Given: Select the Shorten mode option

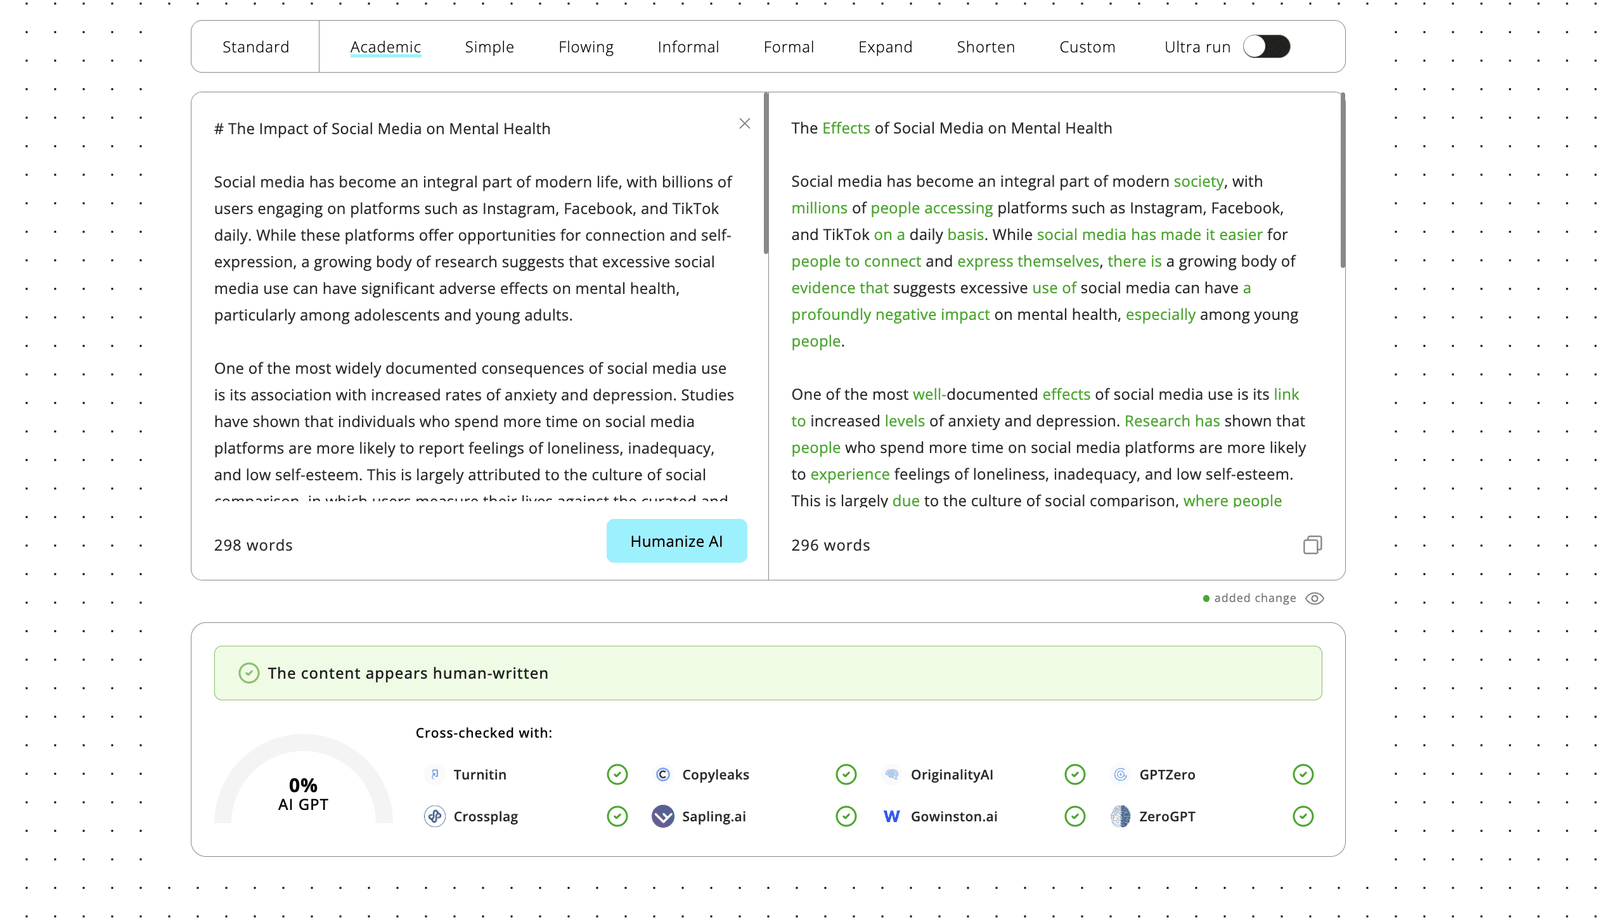Looking at the screenshot, I should click(985, 47).
